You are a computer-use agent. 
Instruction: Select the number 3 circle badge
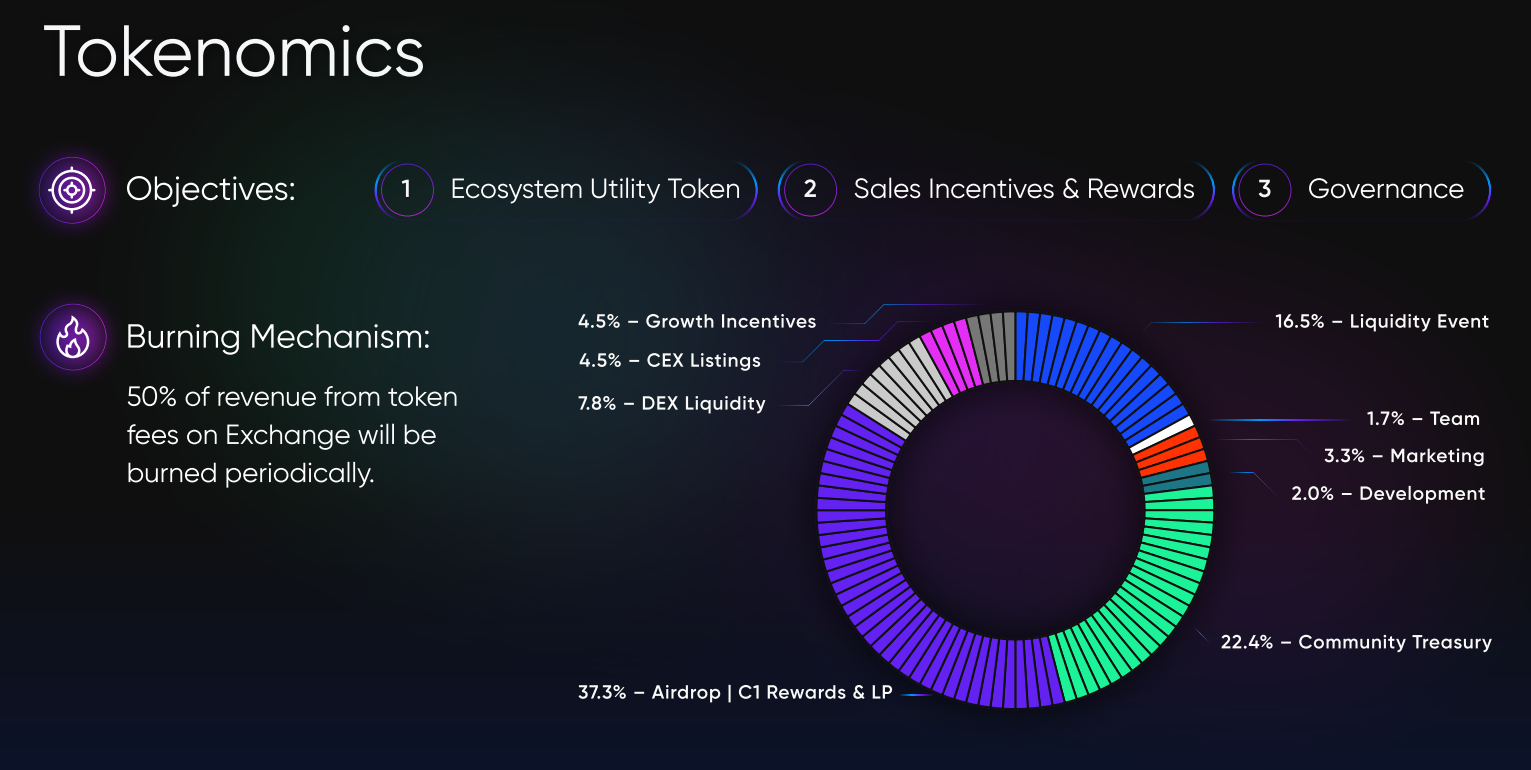tap(1264, 189)
